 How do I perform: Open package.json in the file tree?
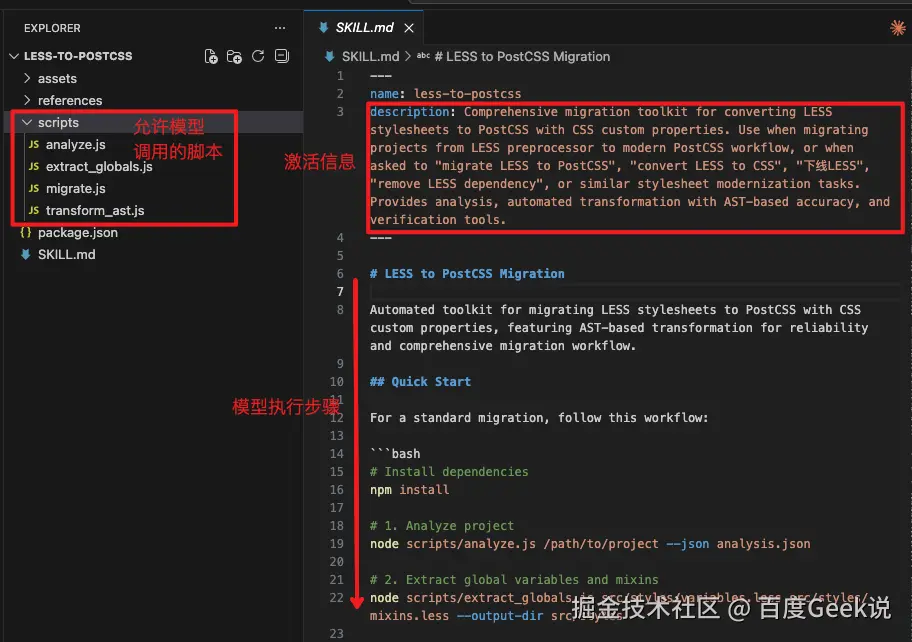78,233
